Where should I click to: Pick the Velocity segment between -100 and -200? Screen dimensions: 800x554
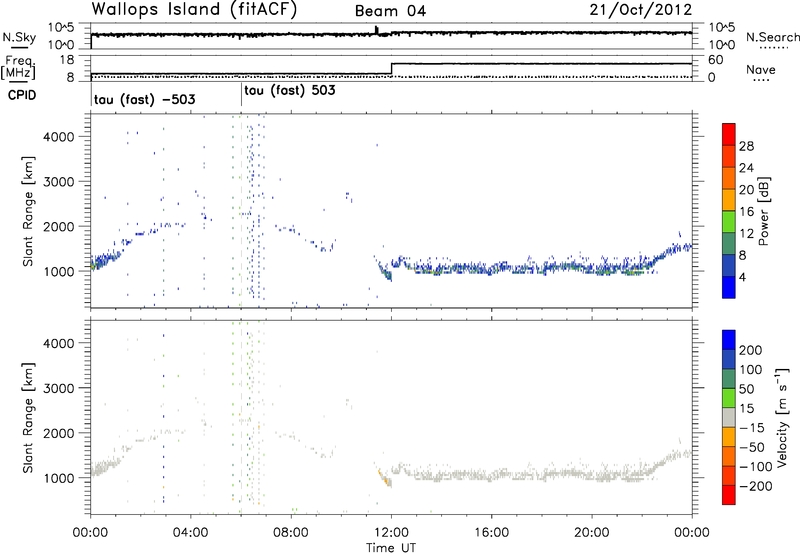point(729,476)
